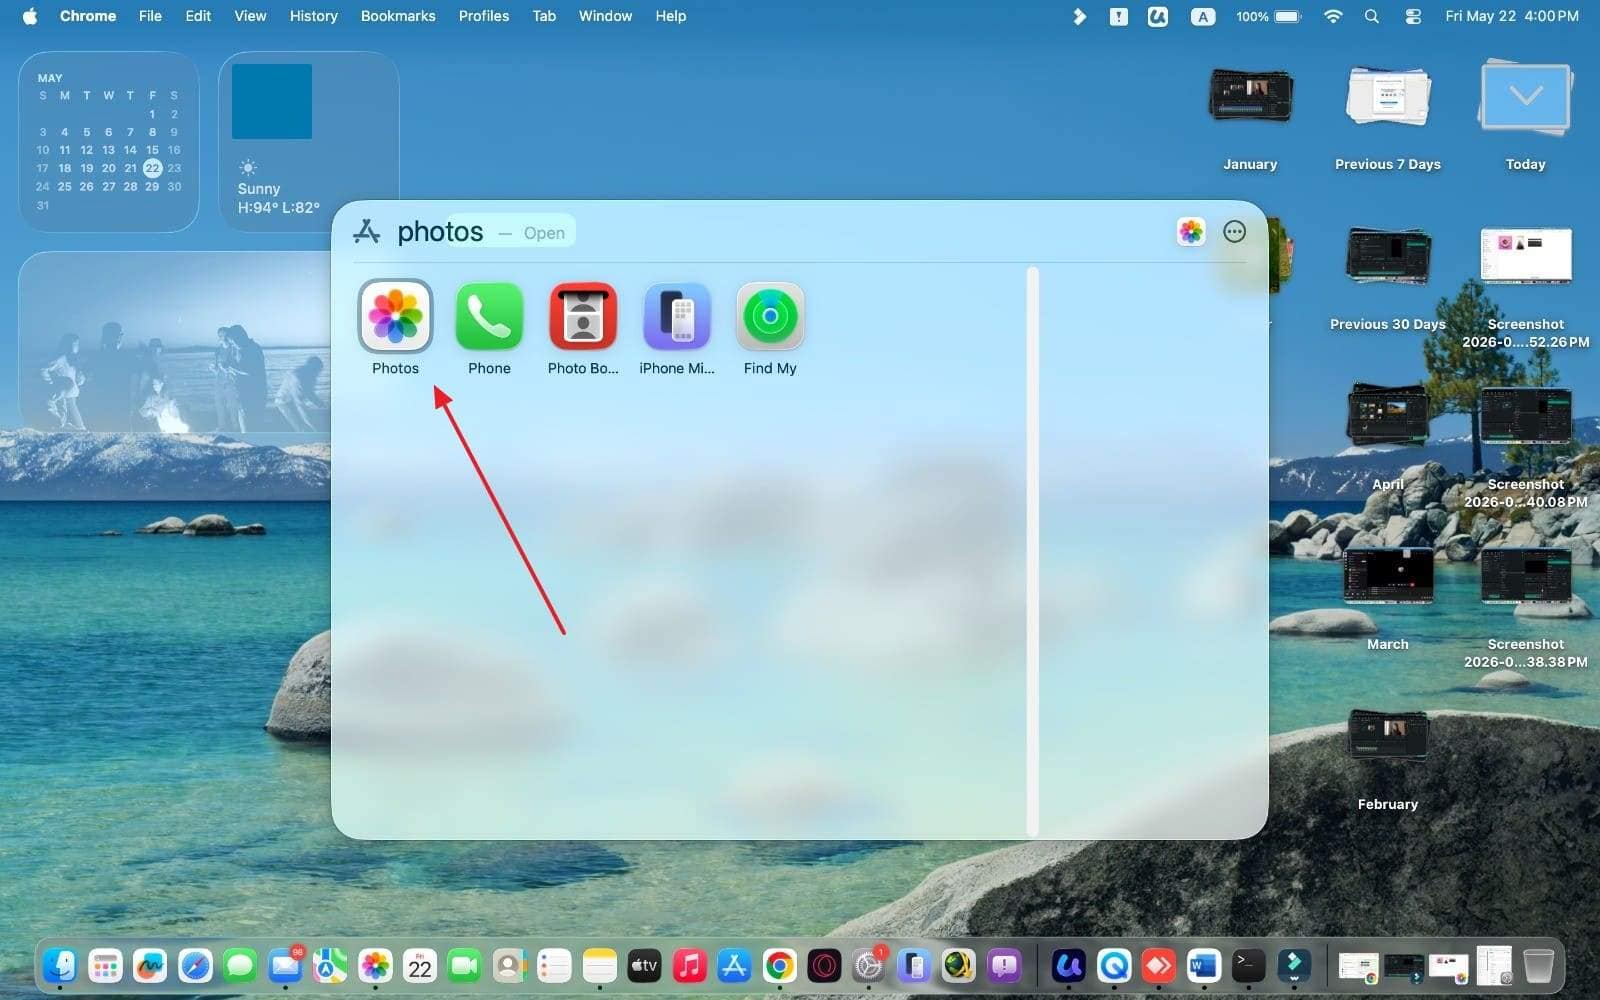This screenshot has height=1000, width=1600.
Task: Launch Safari from the Dock
Action: tap(195, 966)
